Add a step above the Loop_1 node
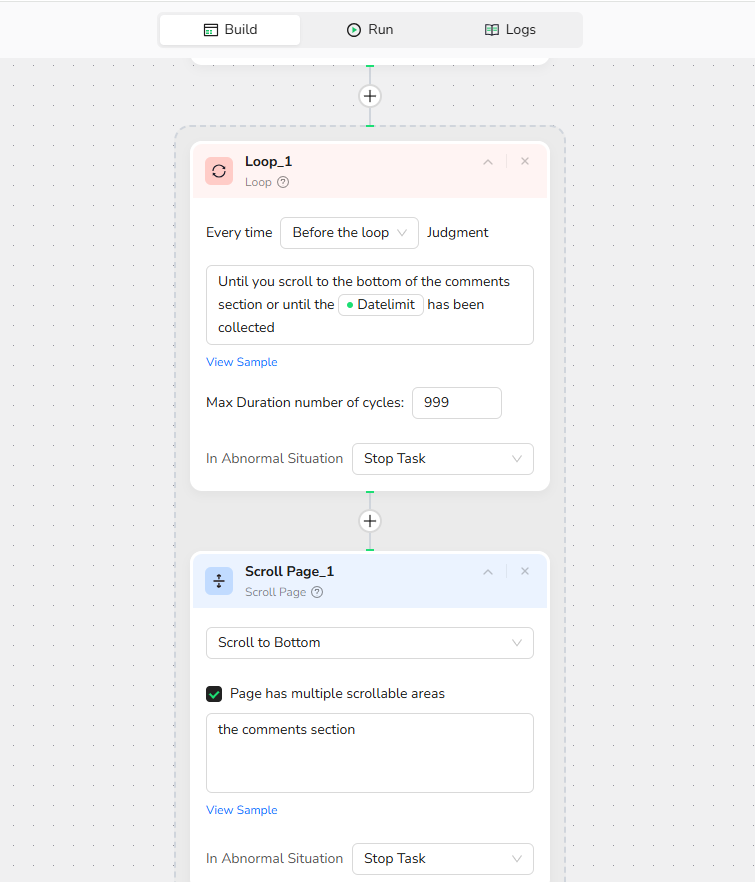The height and width of the screenshot is (882, 755). [x=370, y=96]
